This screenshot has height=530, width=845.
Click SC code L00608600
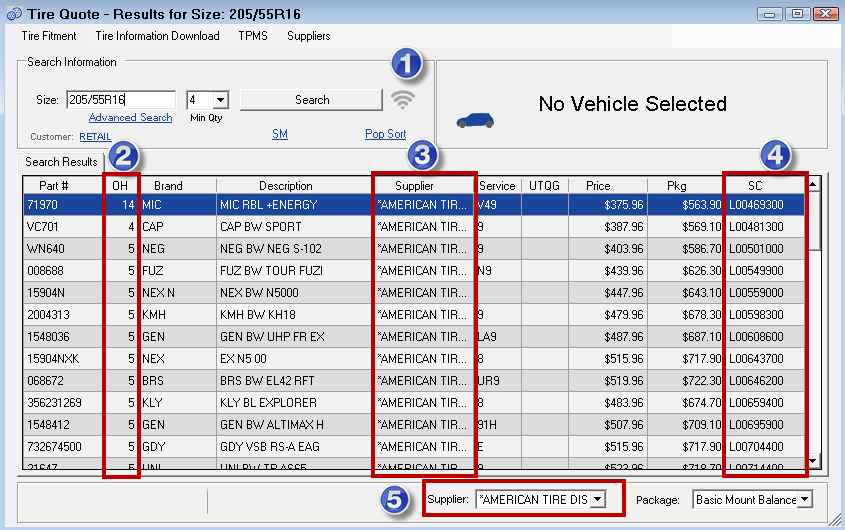click(757, 337)
